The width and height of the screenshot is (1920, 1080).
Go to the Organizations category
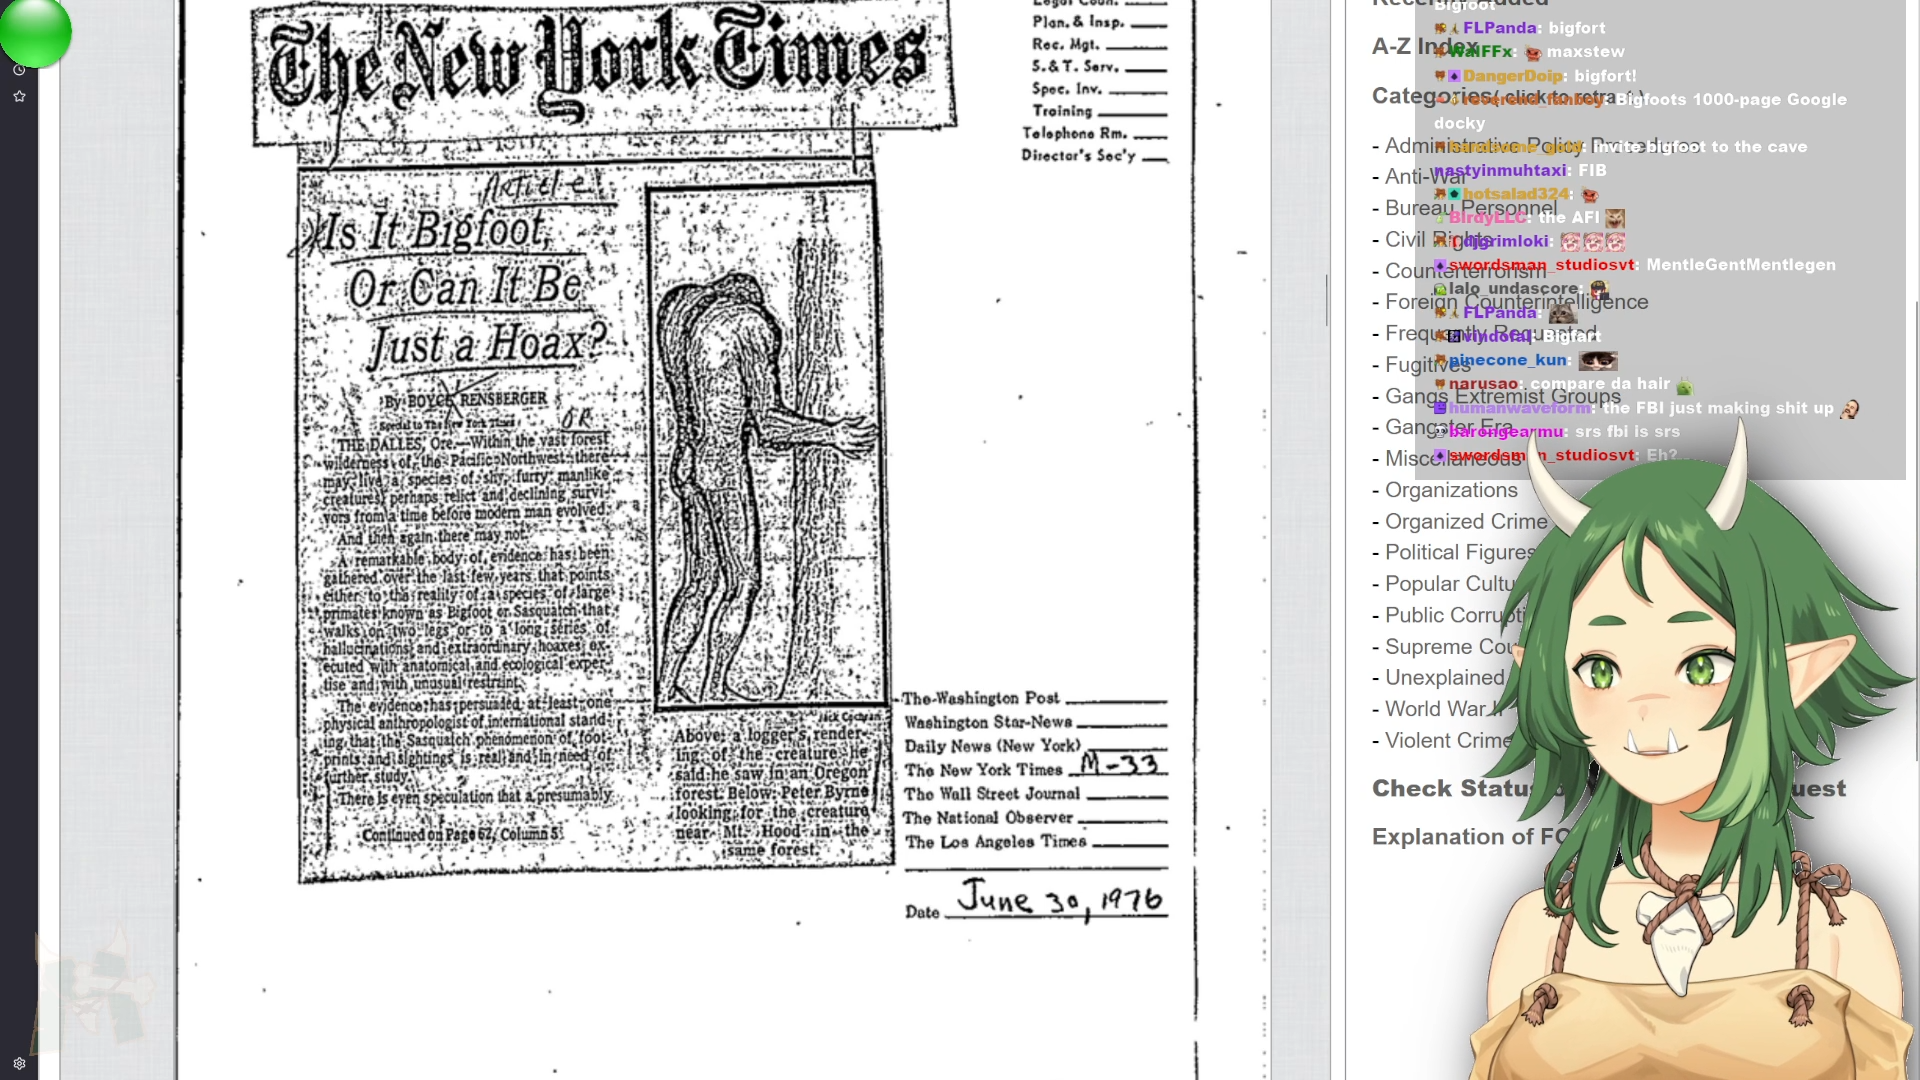tap(1451, 490)
